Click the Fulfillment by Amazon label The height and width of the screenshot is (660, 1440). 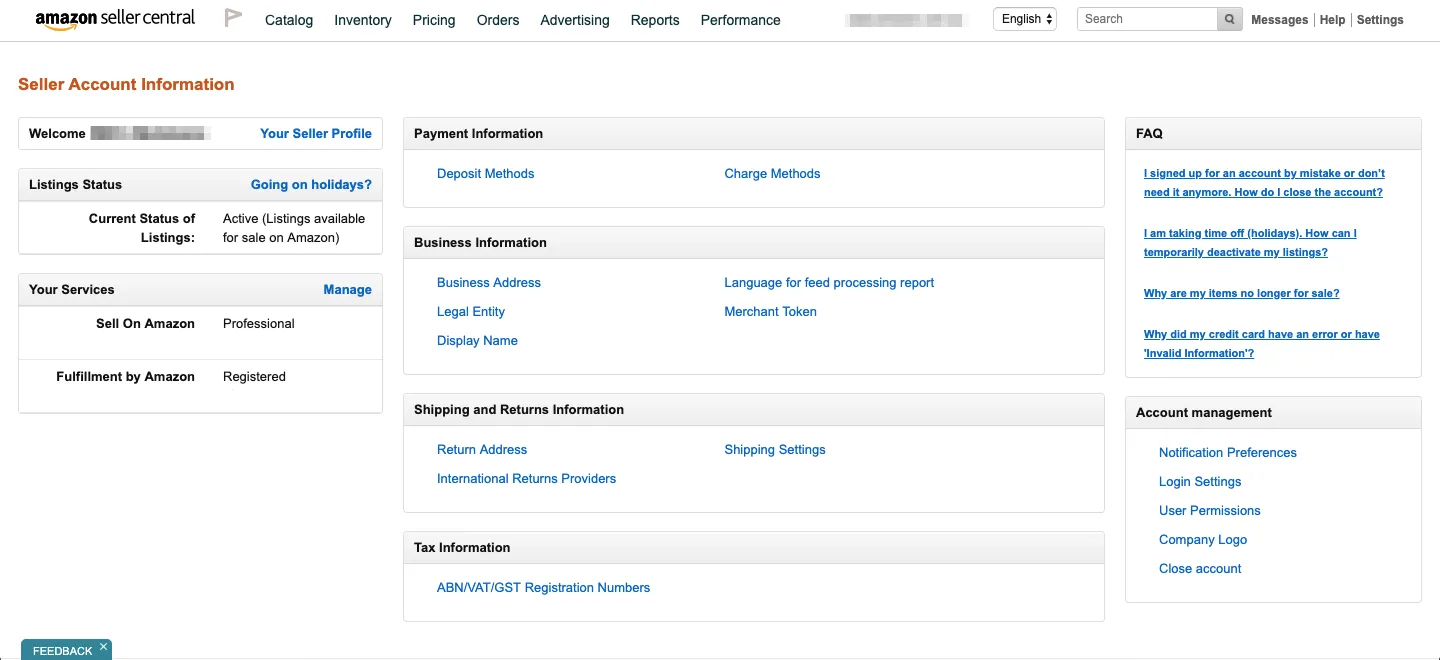(x=125, y=376)
